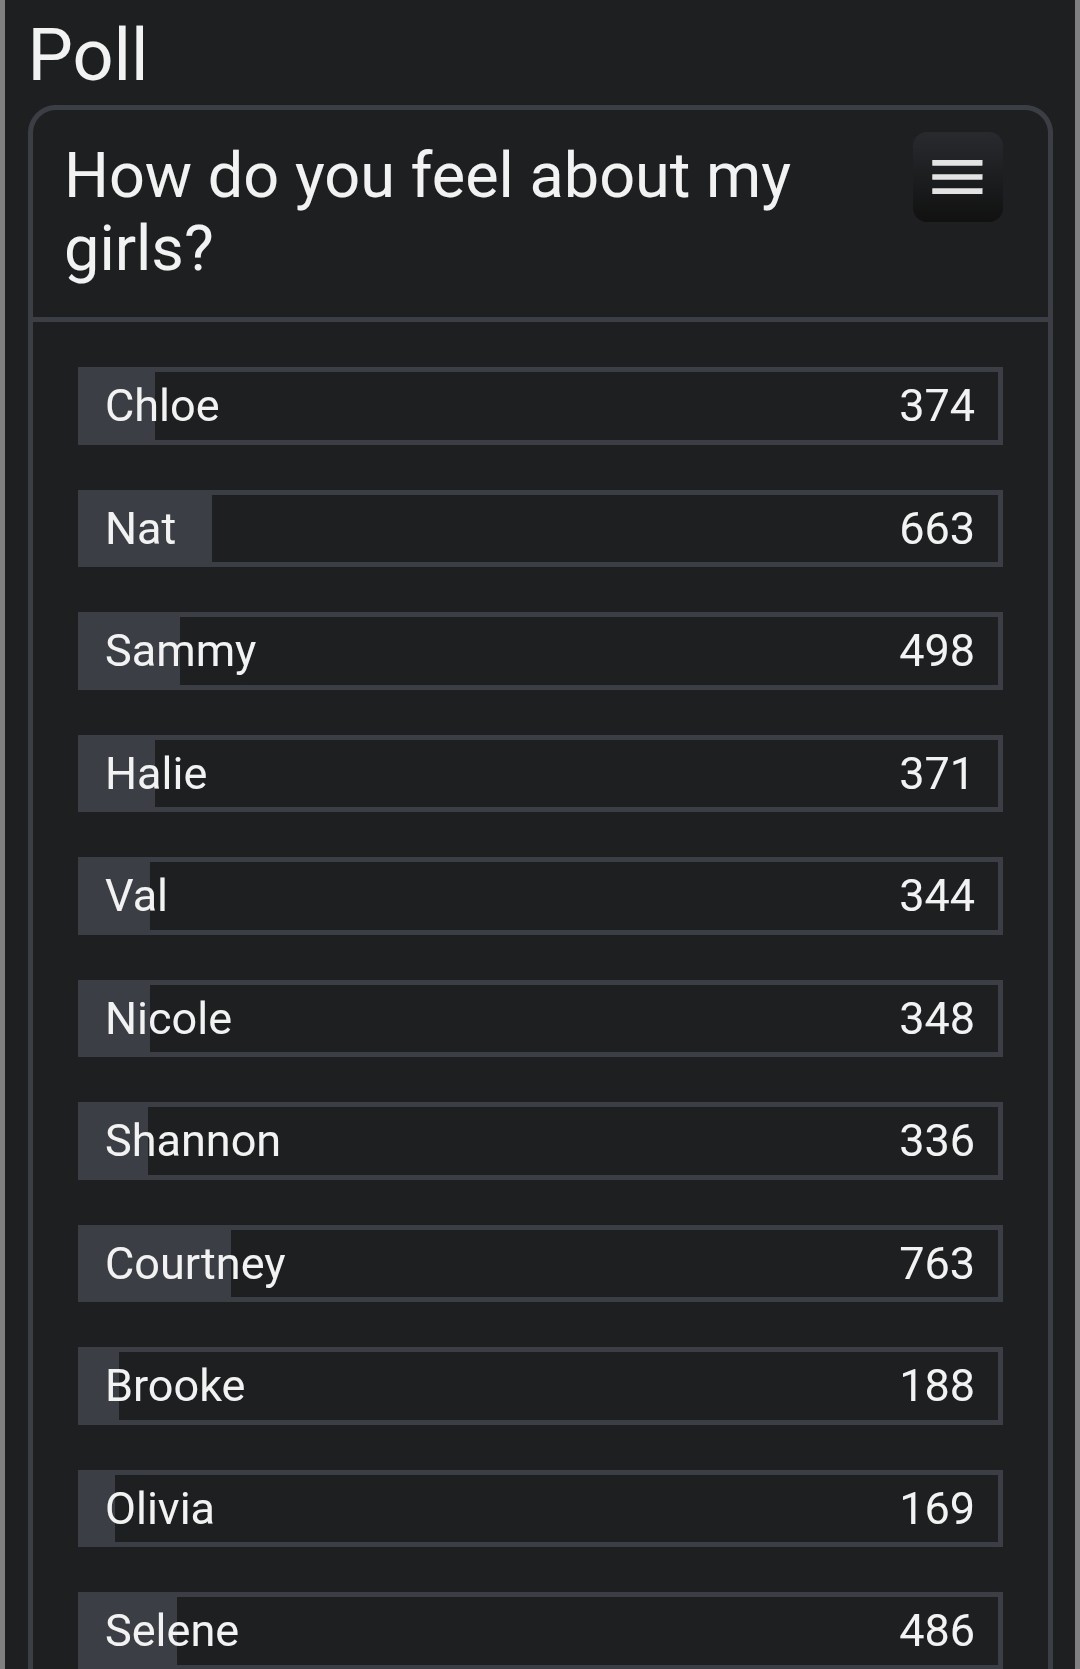Viewport: 1080px width, 1669px height.
Task: Choose the Shannon option
Action: tap(540, 1141)
